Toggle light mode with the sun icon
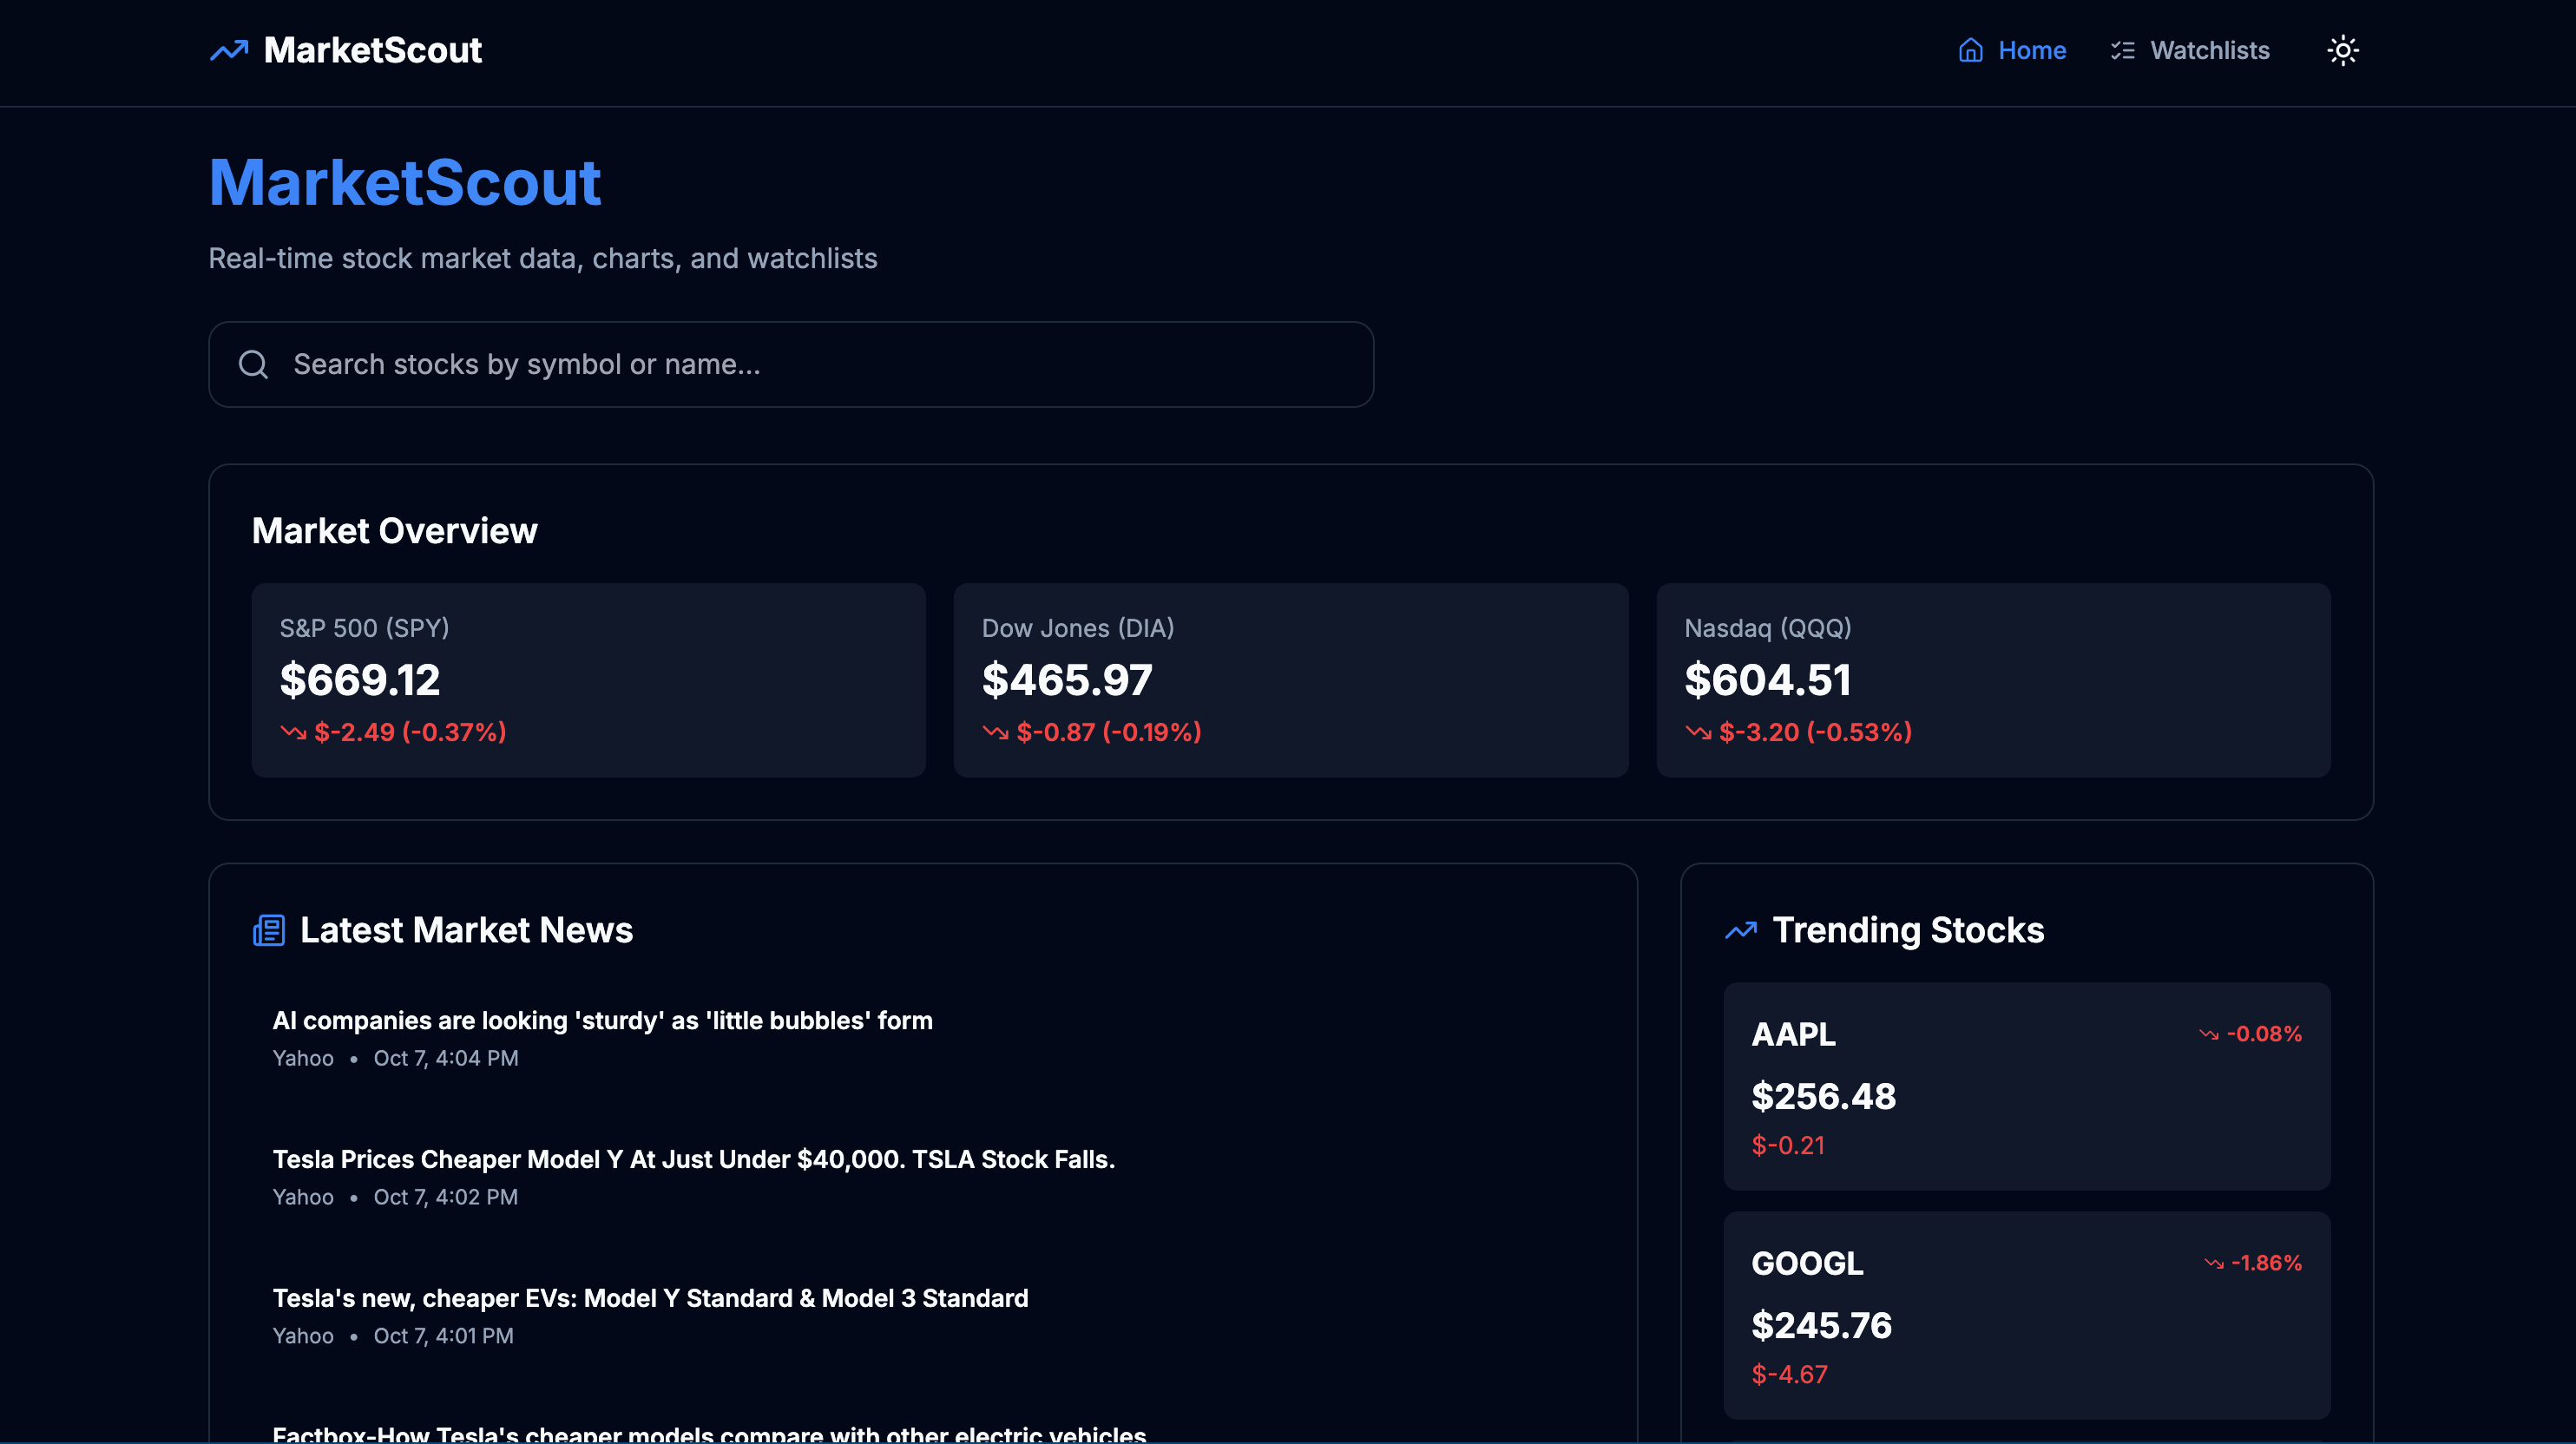The image size is (2576, 1444). point(2344,50)
